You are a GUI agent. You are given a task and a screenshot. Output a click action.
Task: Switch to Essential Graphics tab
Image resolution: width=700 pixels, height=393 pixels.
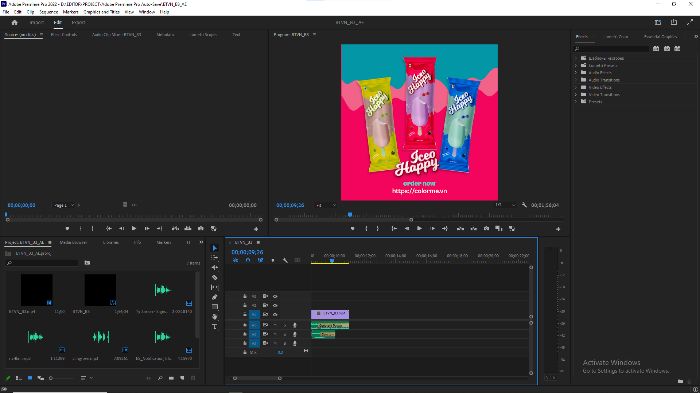pyautogui.click(x=660, y=37)
